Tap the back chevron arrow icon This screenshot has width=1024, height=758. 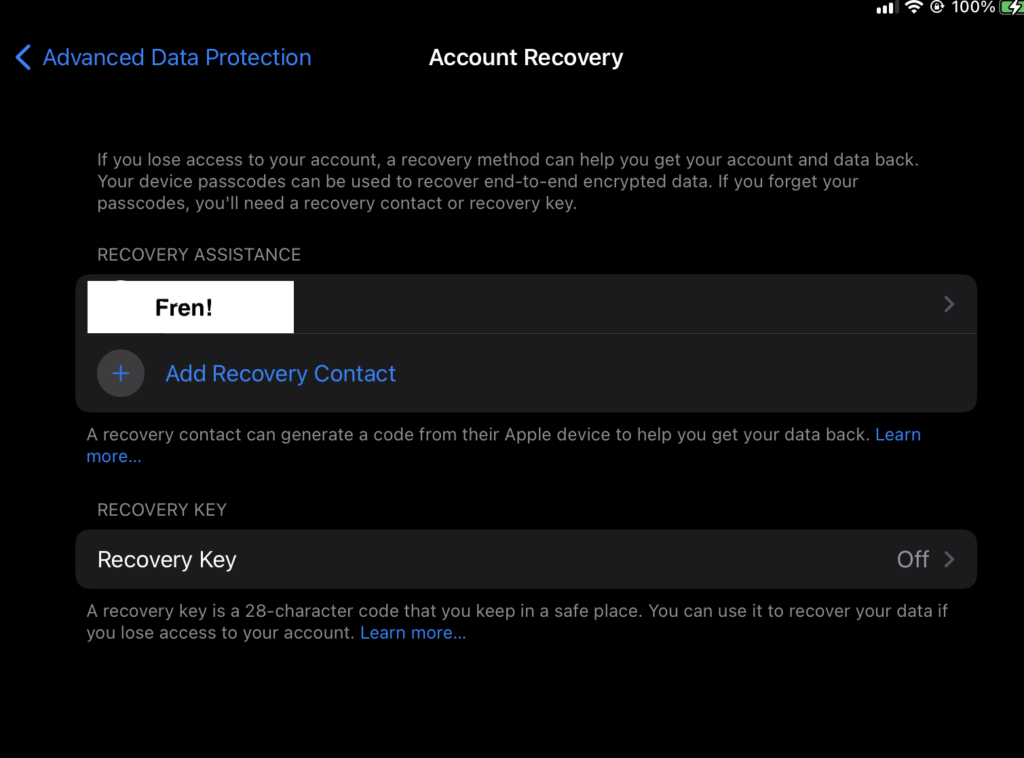pos(23,57)
